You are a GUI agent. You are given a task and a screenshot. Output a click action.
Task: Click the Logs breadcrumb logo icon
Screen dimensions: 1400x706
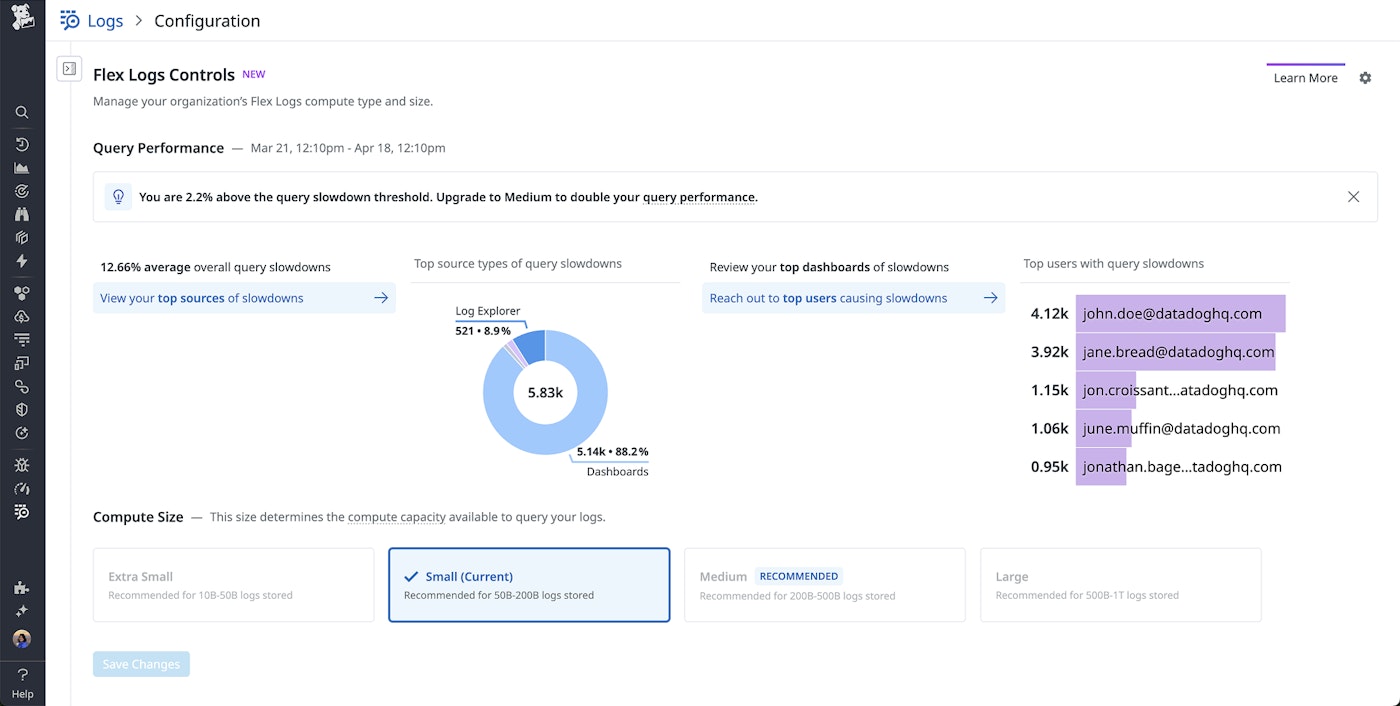(70, 20)
